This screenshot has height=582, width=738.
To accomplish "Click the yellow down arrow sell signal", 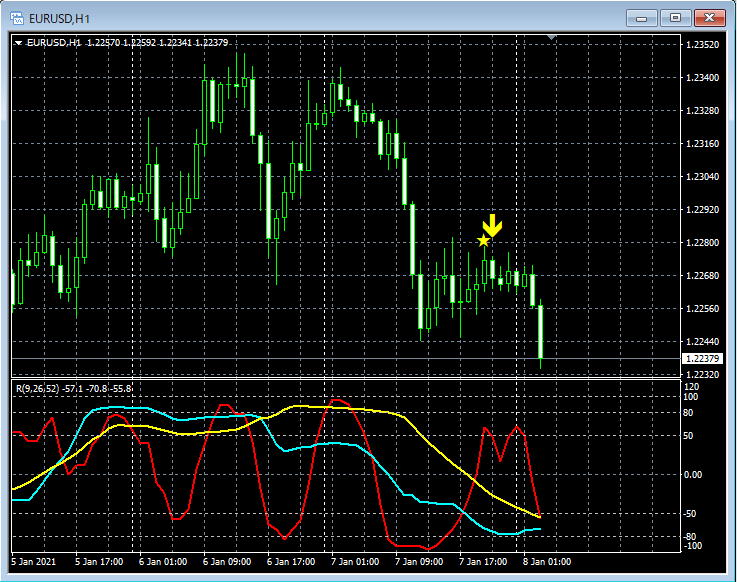I will pyautogui.click(x=492, y=225).
